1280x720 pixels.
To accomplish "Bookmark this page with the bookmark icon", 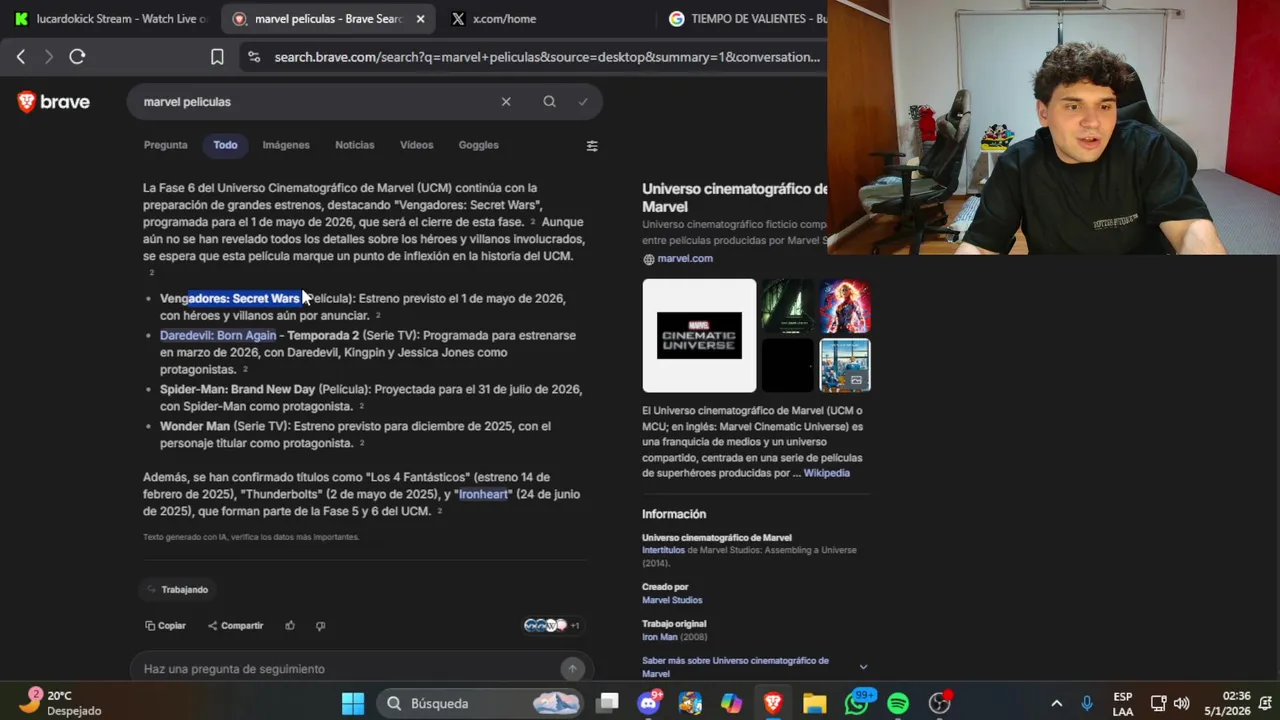I will pyautogui.click(x=217, y=57).
